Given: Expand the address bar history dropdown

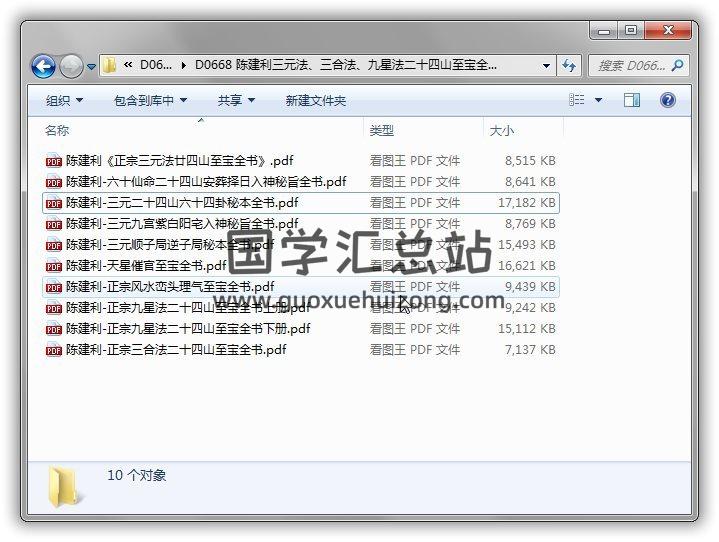Looking at the screenshot, I should (x=546, y=66).
